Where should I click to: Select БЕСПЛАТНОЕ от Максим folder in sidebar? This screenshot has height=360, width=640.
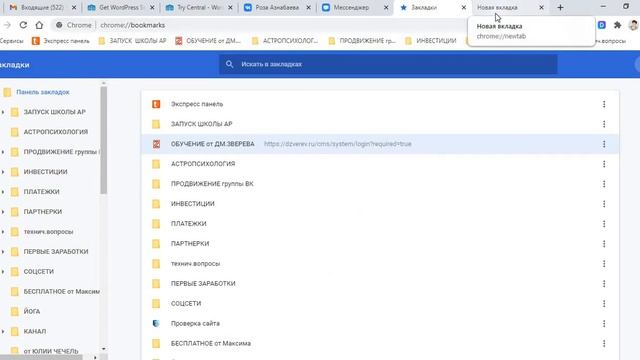pos(62,291)
